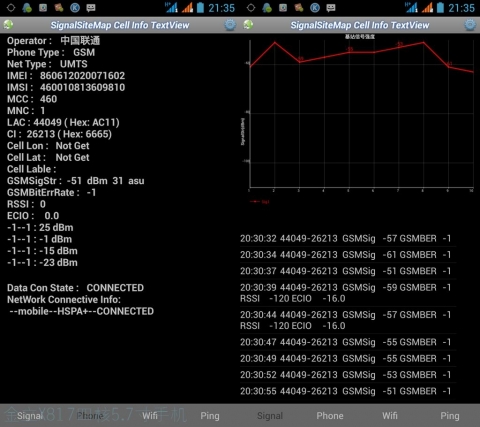Tap red Sig1 legend marker under chart
The image size is (480, 427).
click(255, 202)
